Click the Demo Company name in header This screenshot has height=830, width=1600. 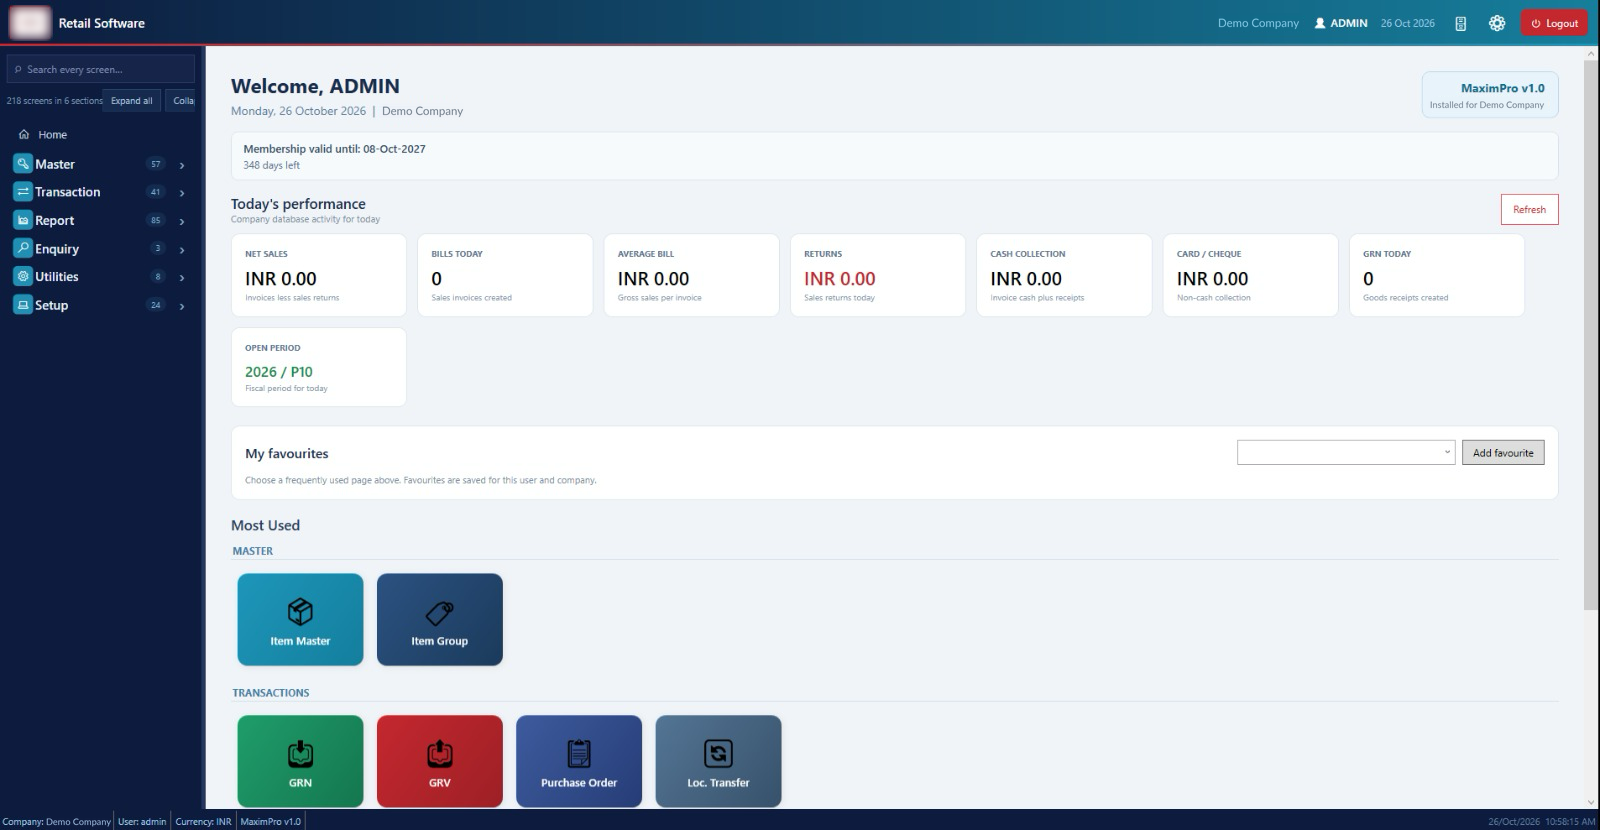point(1258,23)
